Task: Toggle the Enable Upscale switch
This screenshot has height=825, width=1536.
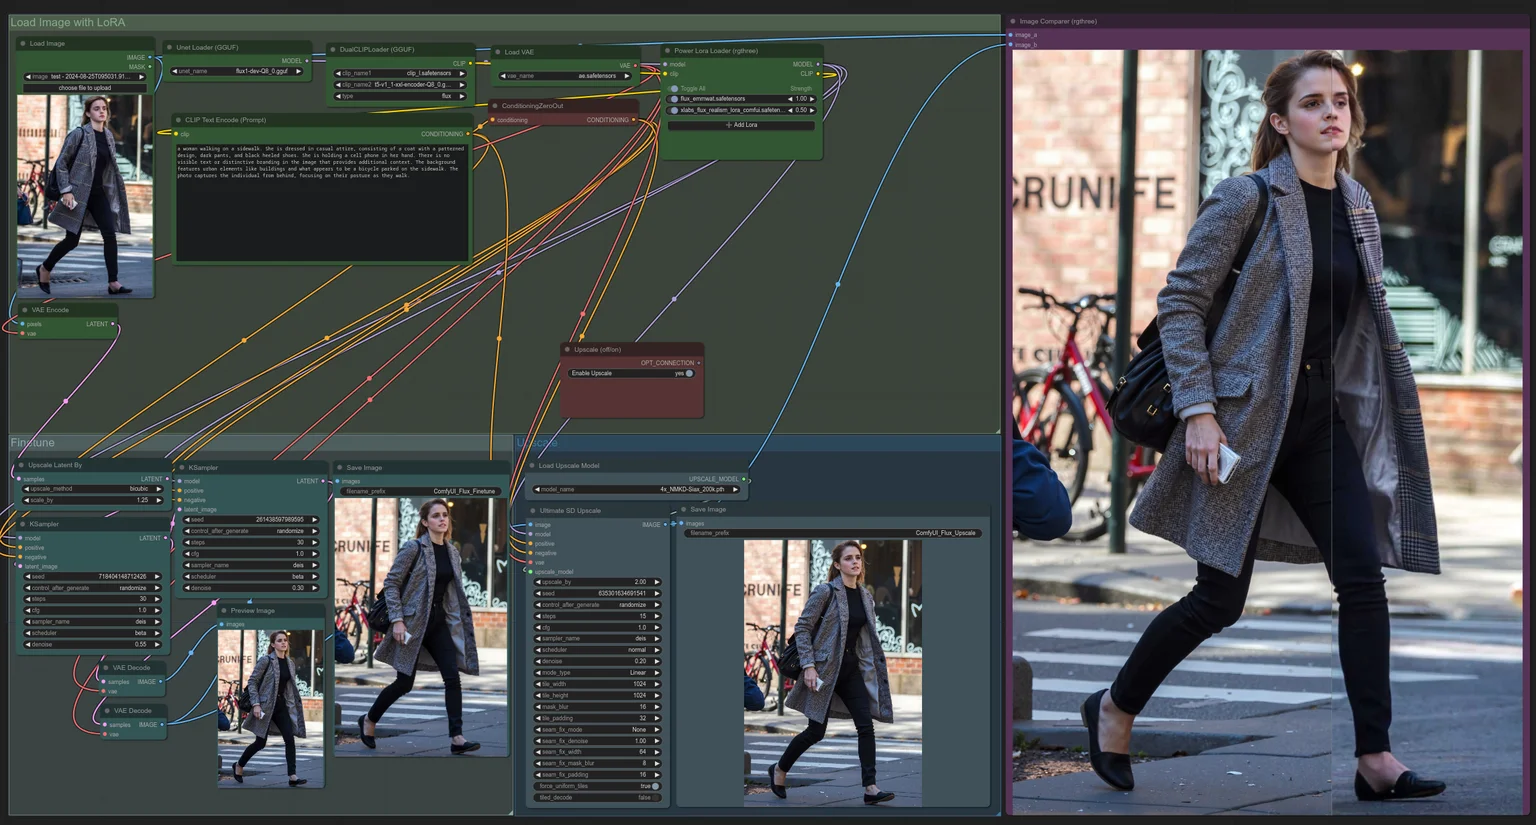Action: click(689, 373)
